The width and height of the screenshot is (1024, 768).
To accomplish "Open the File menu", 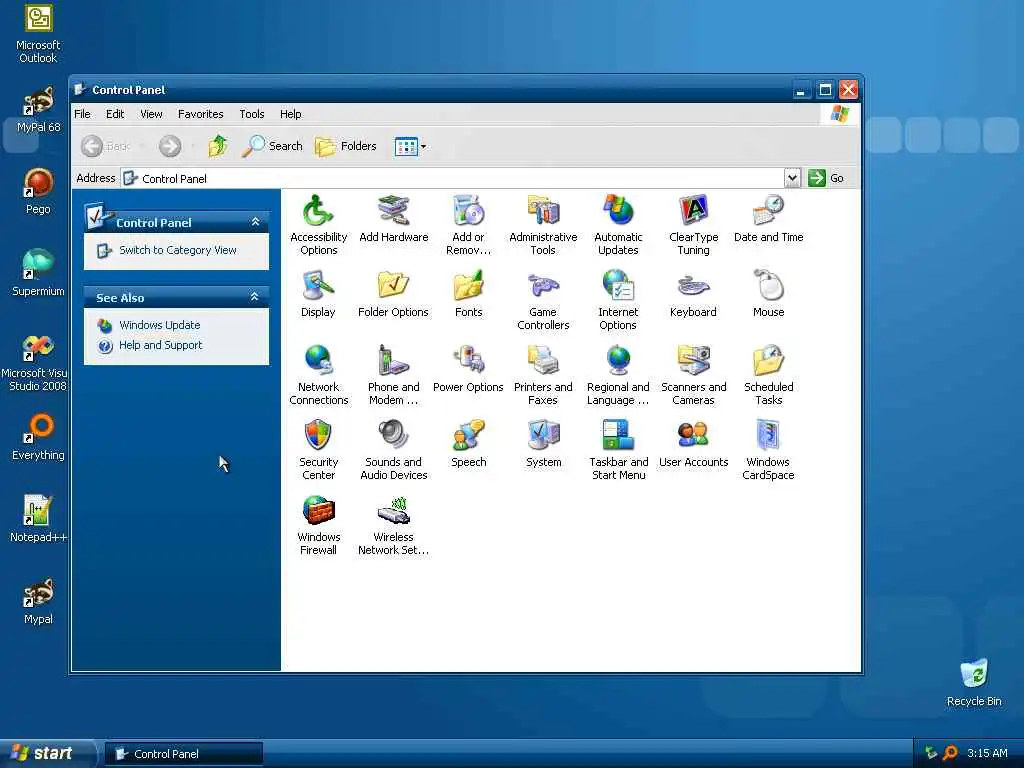I will 82,114.
